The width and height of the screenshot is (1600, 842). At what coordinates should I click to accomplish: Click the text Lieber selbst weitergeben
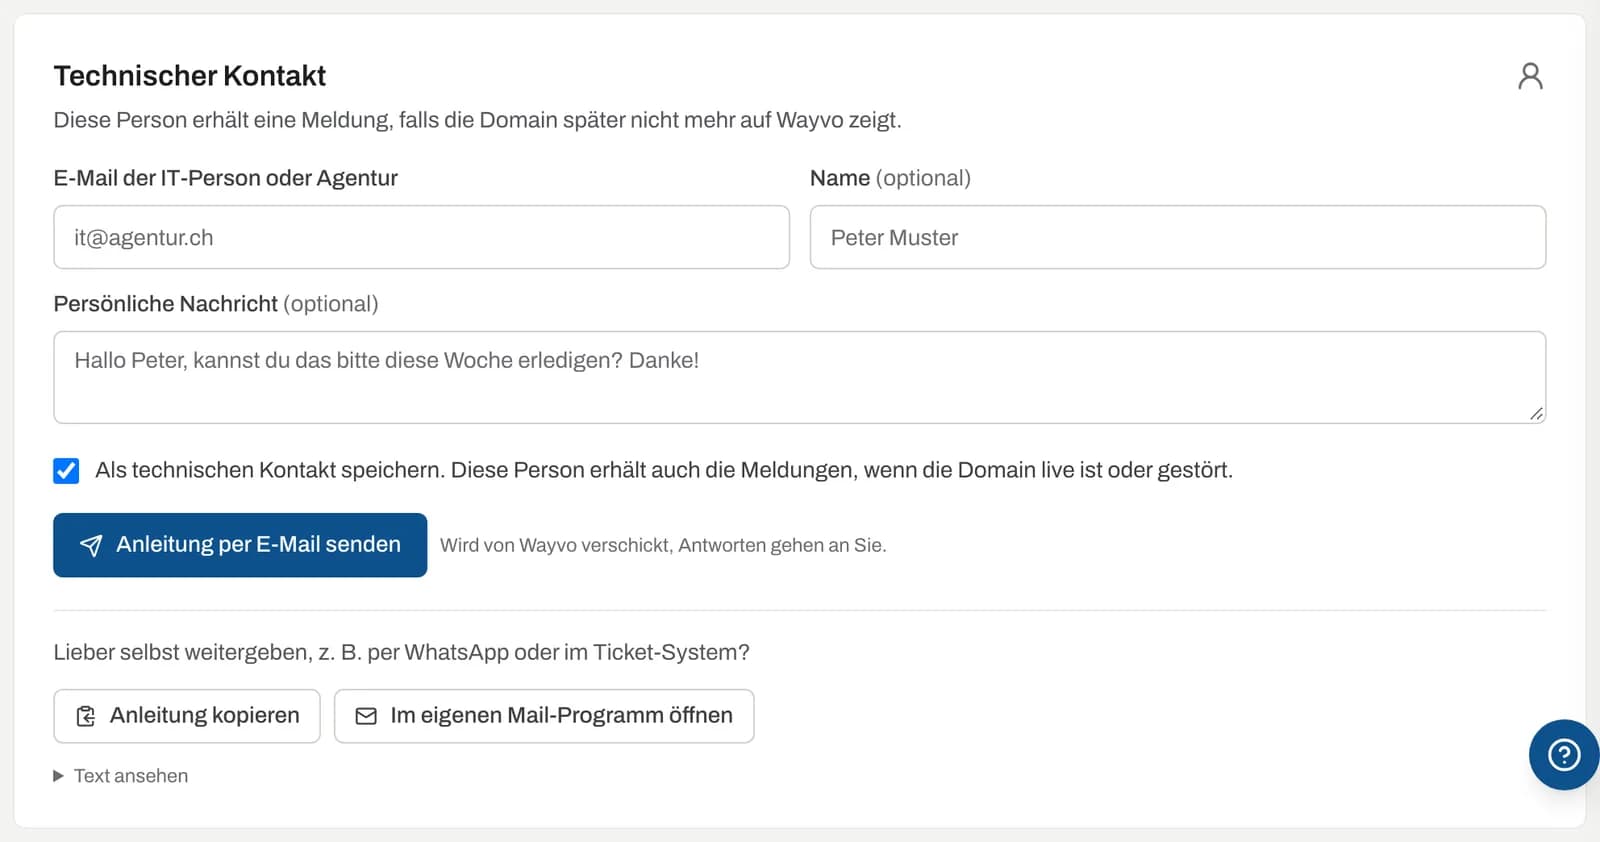coord(401,652)
